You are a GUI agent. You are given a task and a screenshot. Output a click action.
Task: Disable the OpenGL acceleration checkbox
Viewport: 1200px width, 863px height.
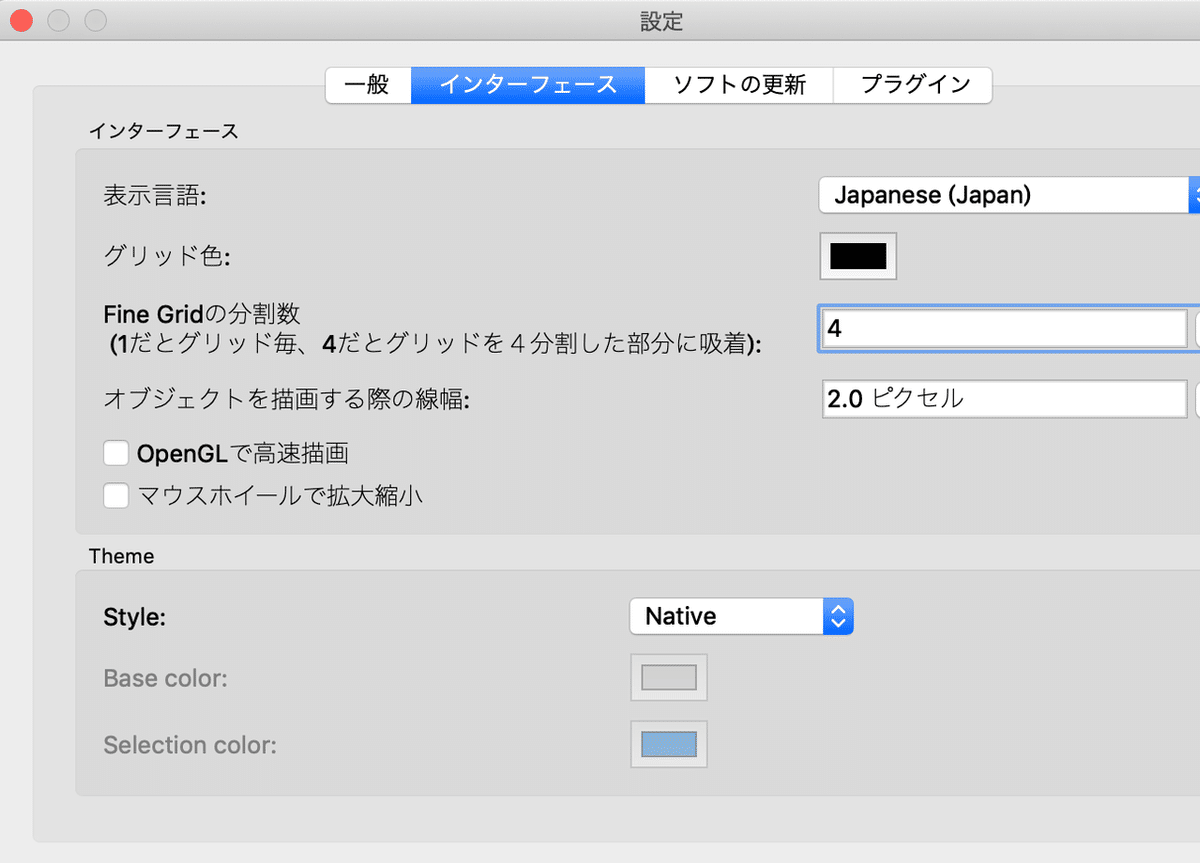(x=116, y=452)
